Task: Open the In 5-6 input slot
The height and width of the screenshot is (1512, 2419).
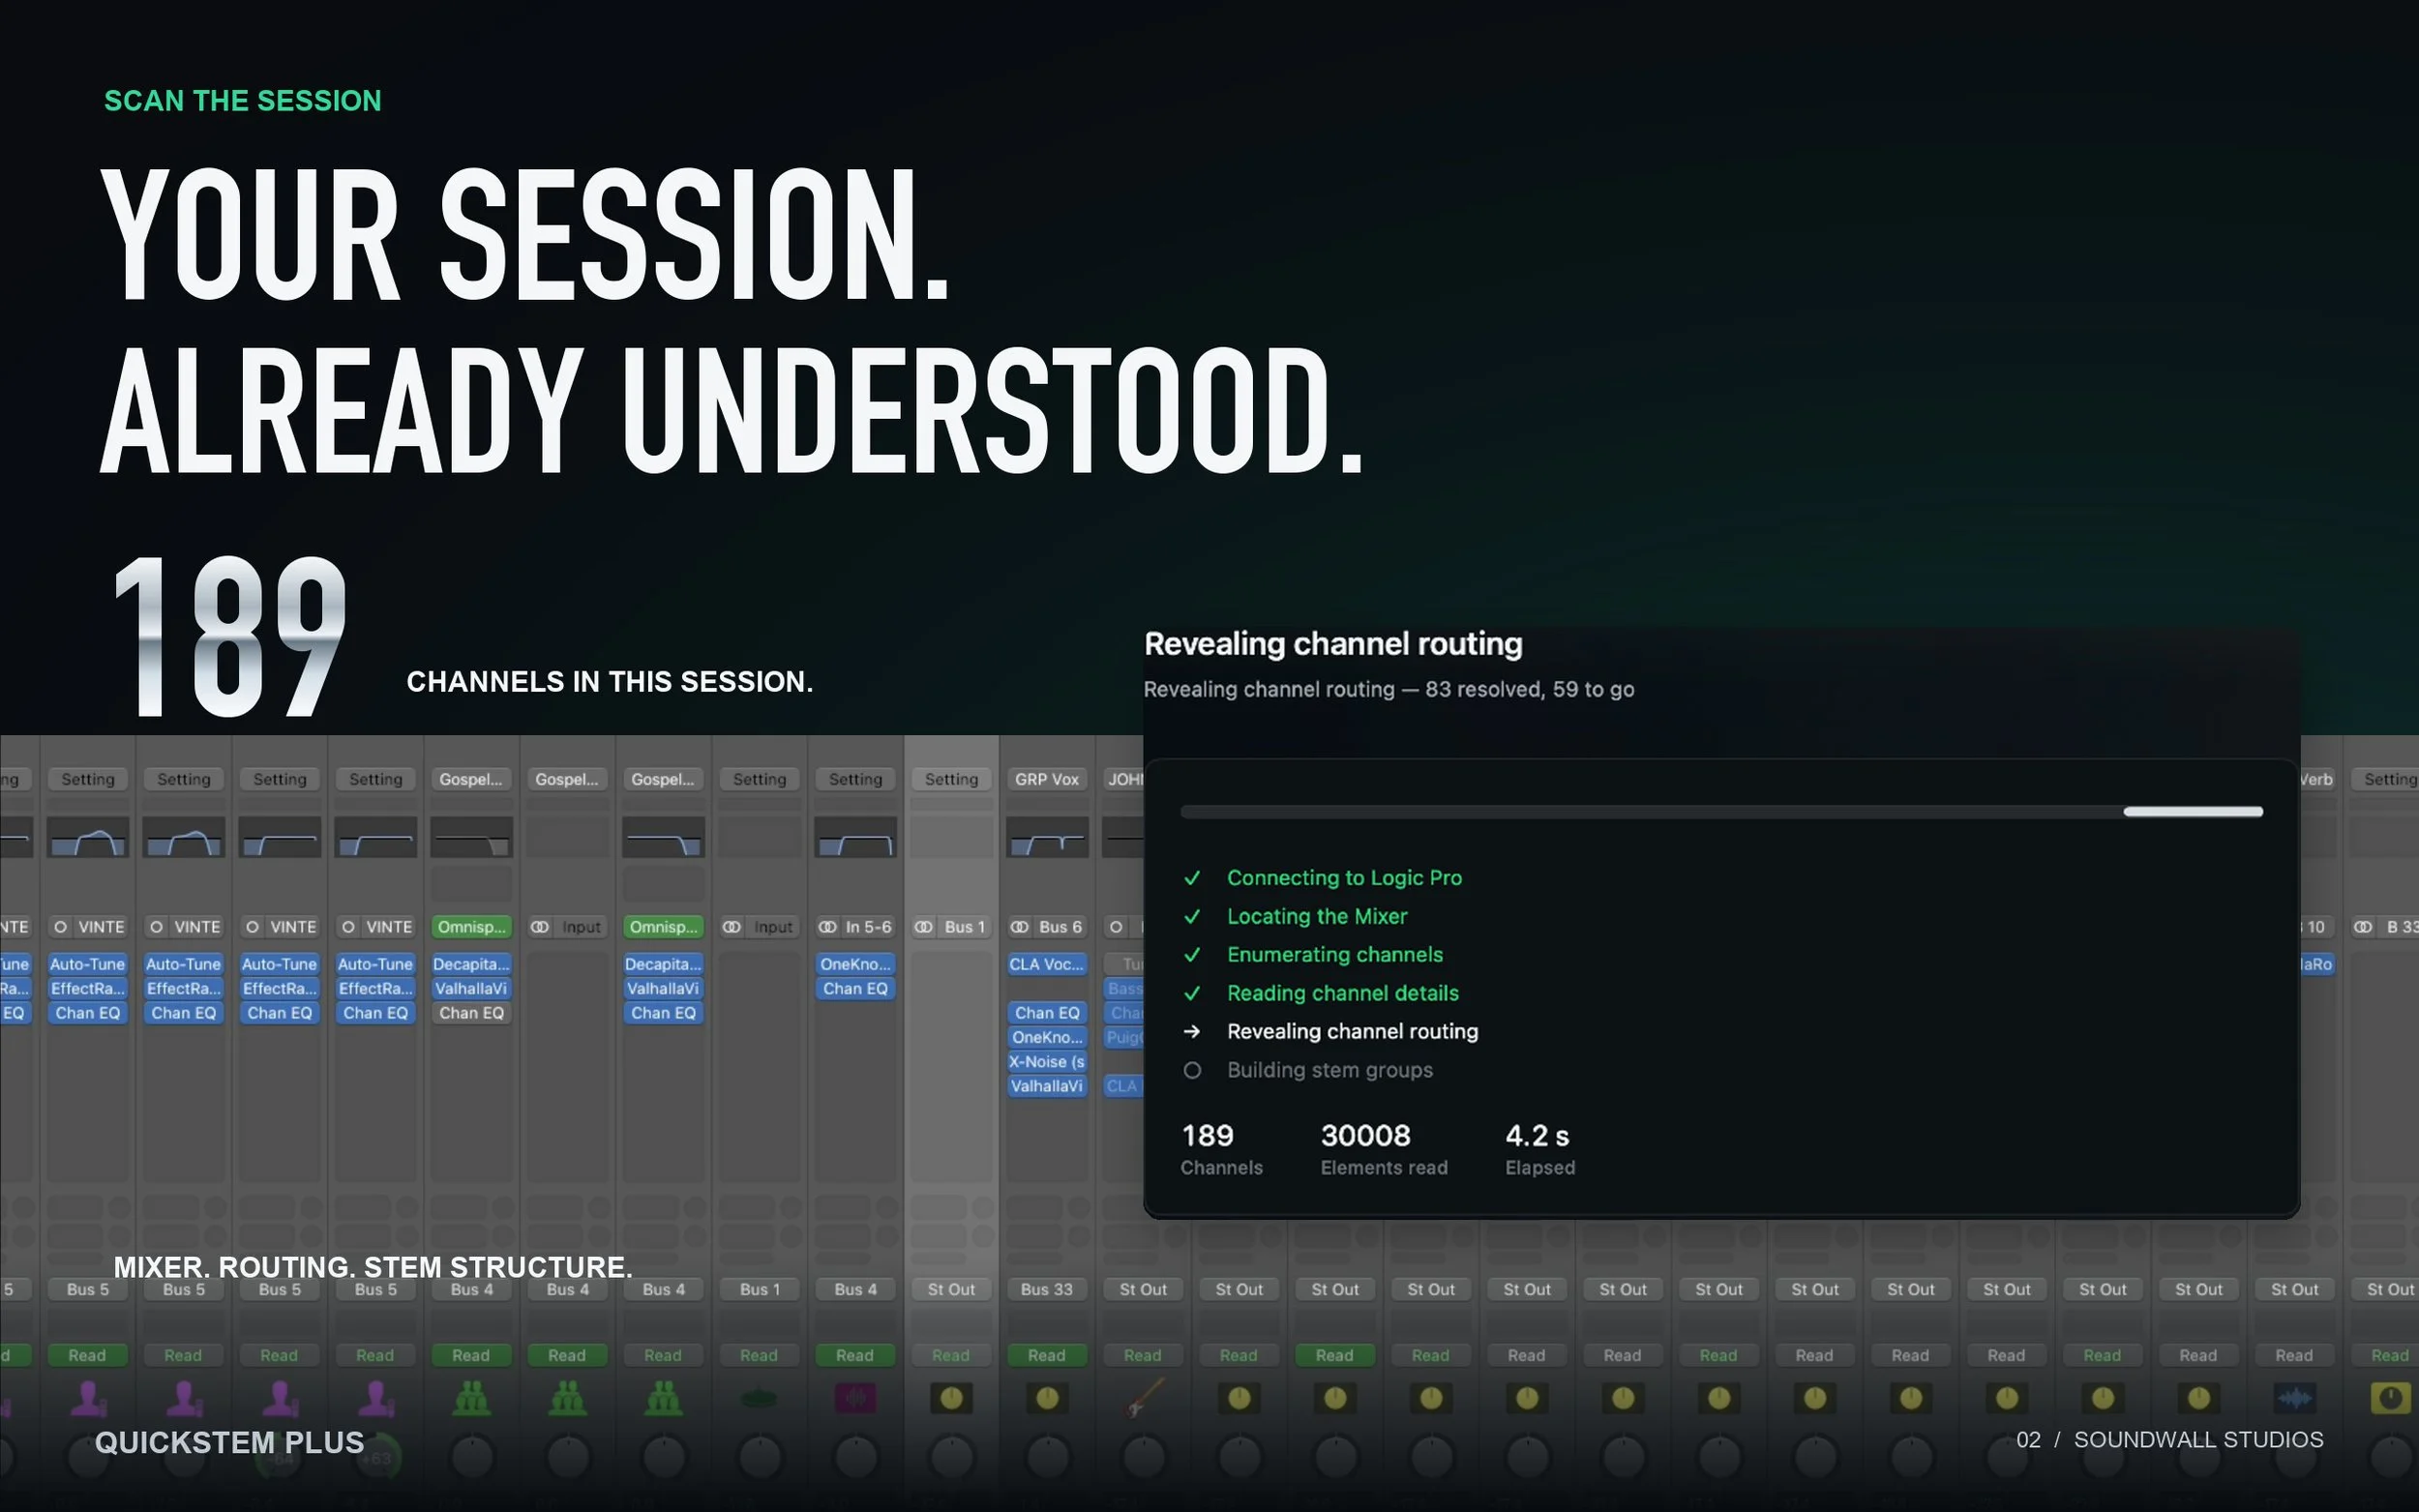Action: coord(867,927)
